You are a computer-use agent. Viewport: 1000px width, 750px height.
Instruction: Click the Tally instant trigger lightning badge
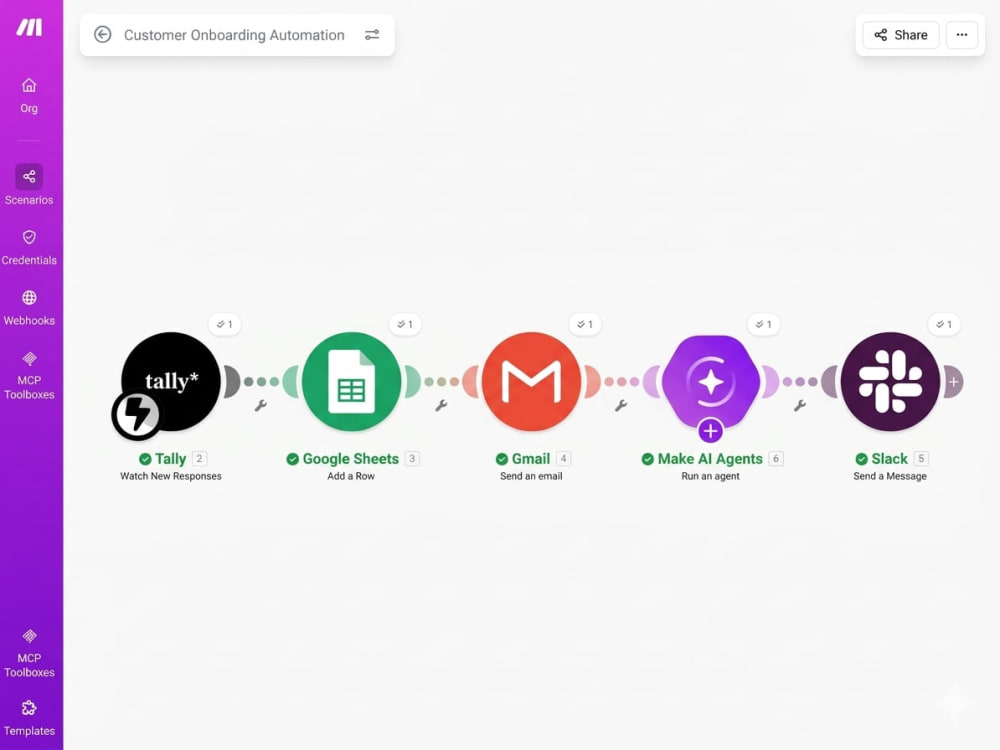(136, 415)
